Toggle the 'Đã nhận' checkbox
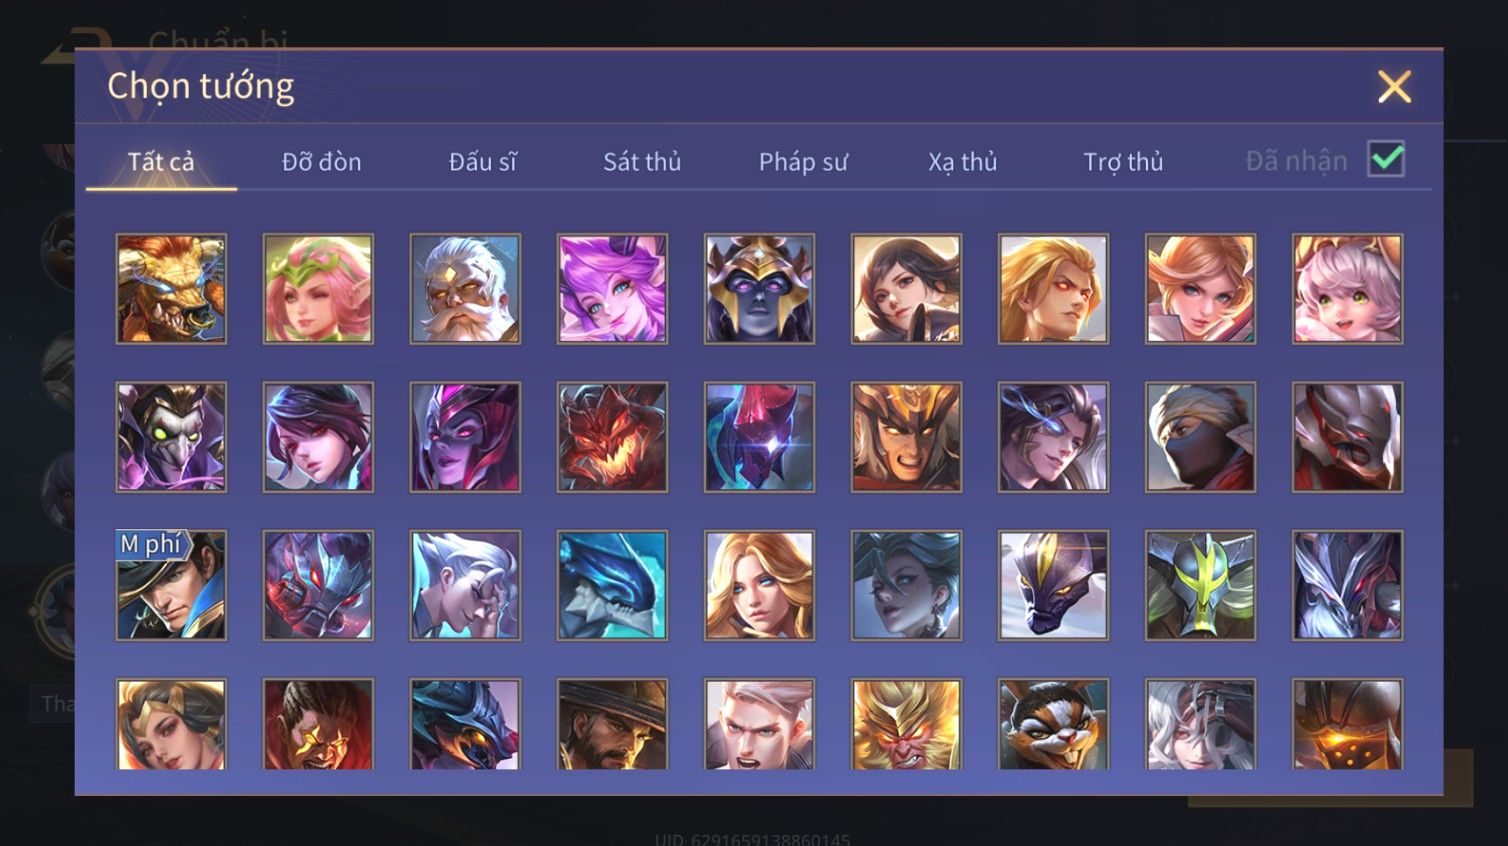Viewport: 1508px width, 846px height. click(x=1386, y=159)
